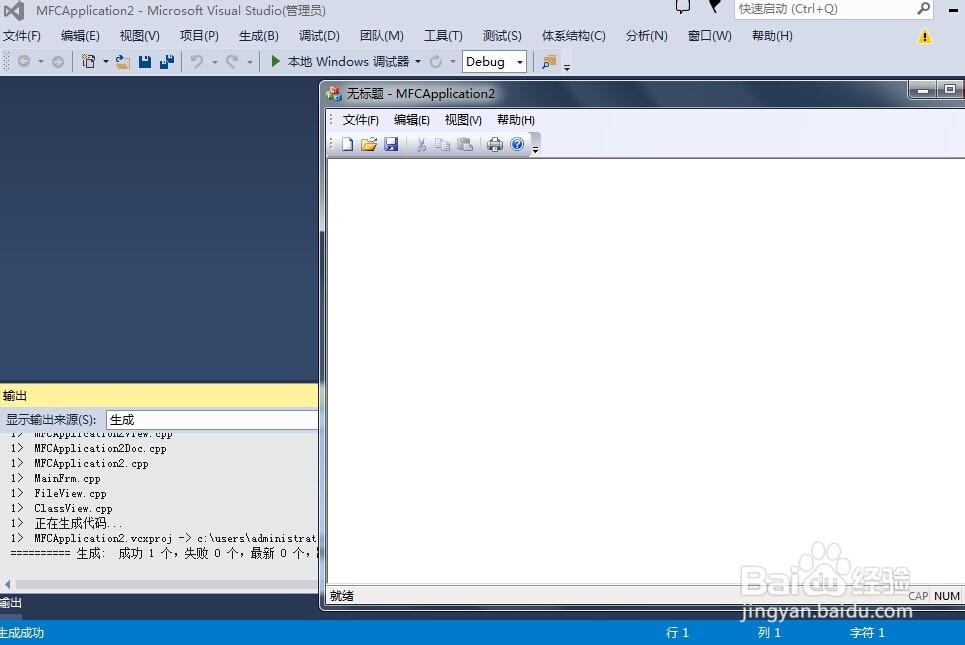Click Cut scissors icon in MFCApplication2 toolbar
Screen dimensions: 965x645
[x=421, y=145]
